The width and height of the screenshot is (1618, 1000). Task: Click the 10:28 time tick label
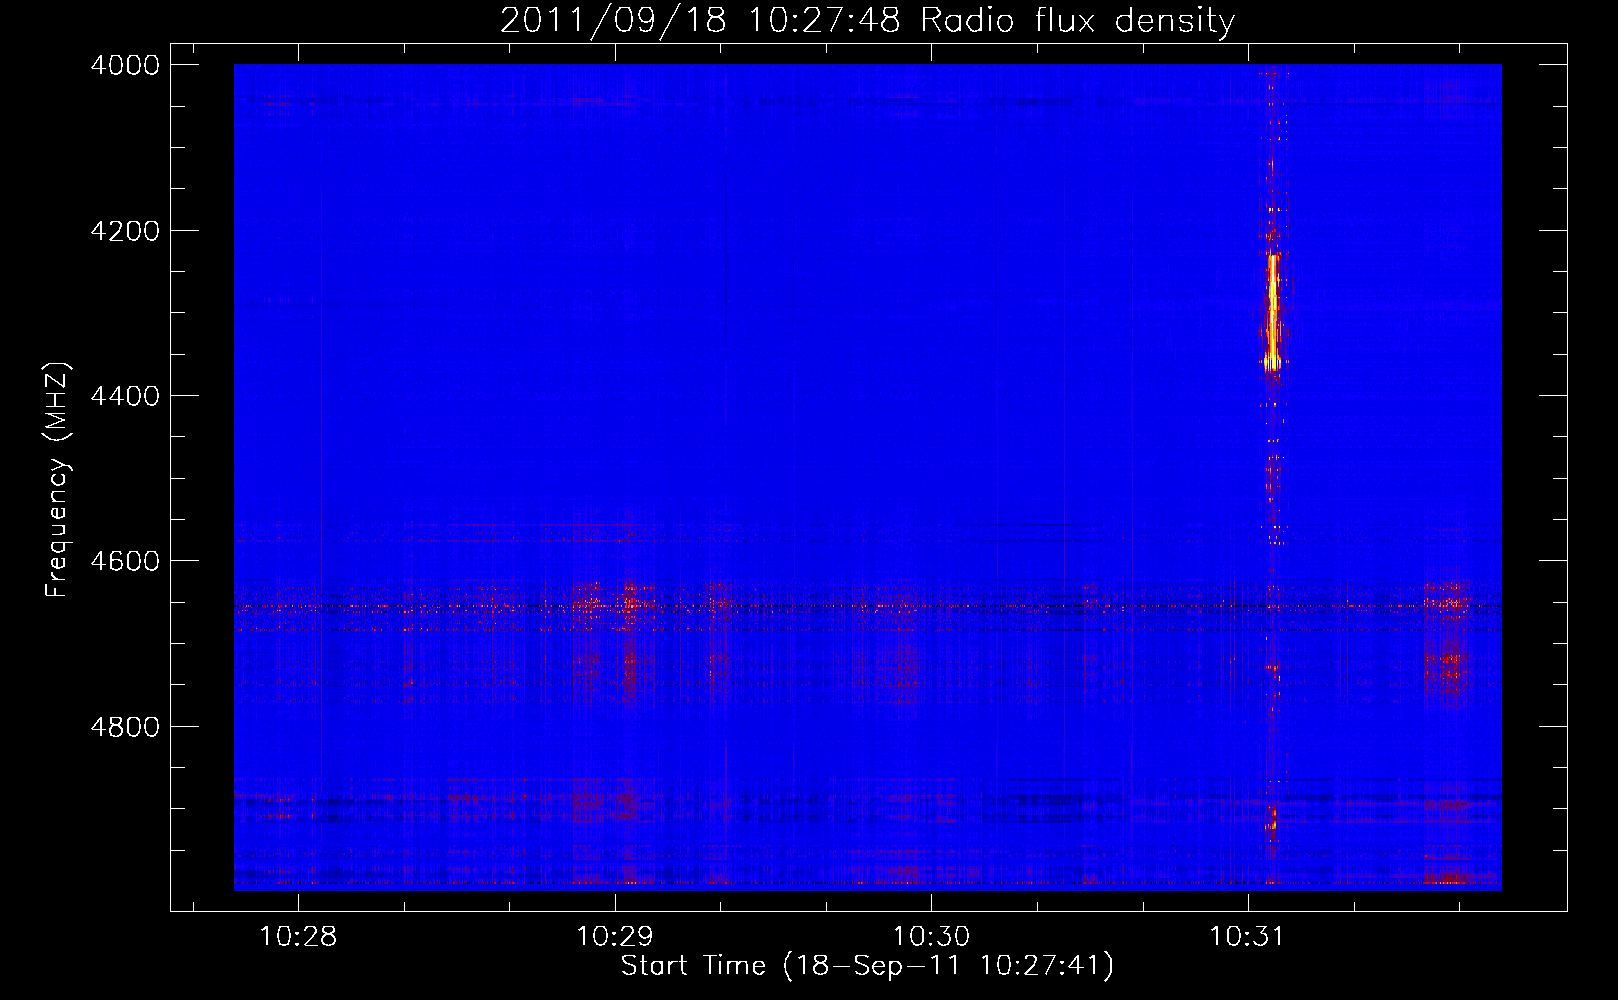[x=298, y=937]
